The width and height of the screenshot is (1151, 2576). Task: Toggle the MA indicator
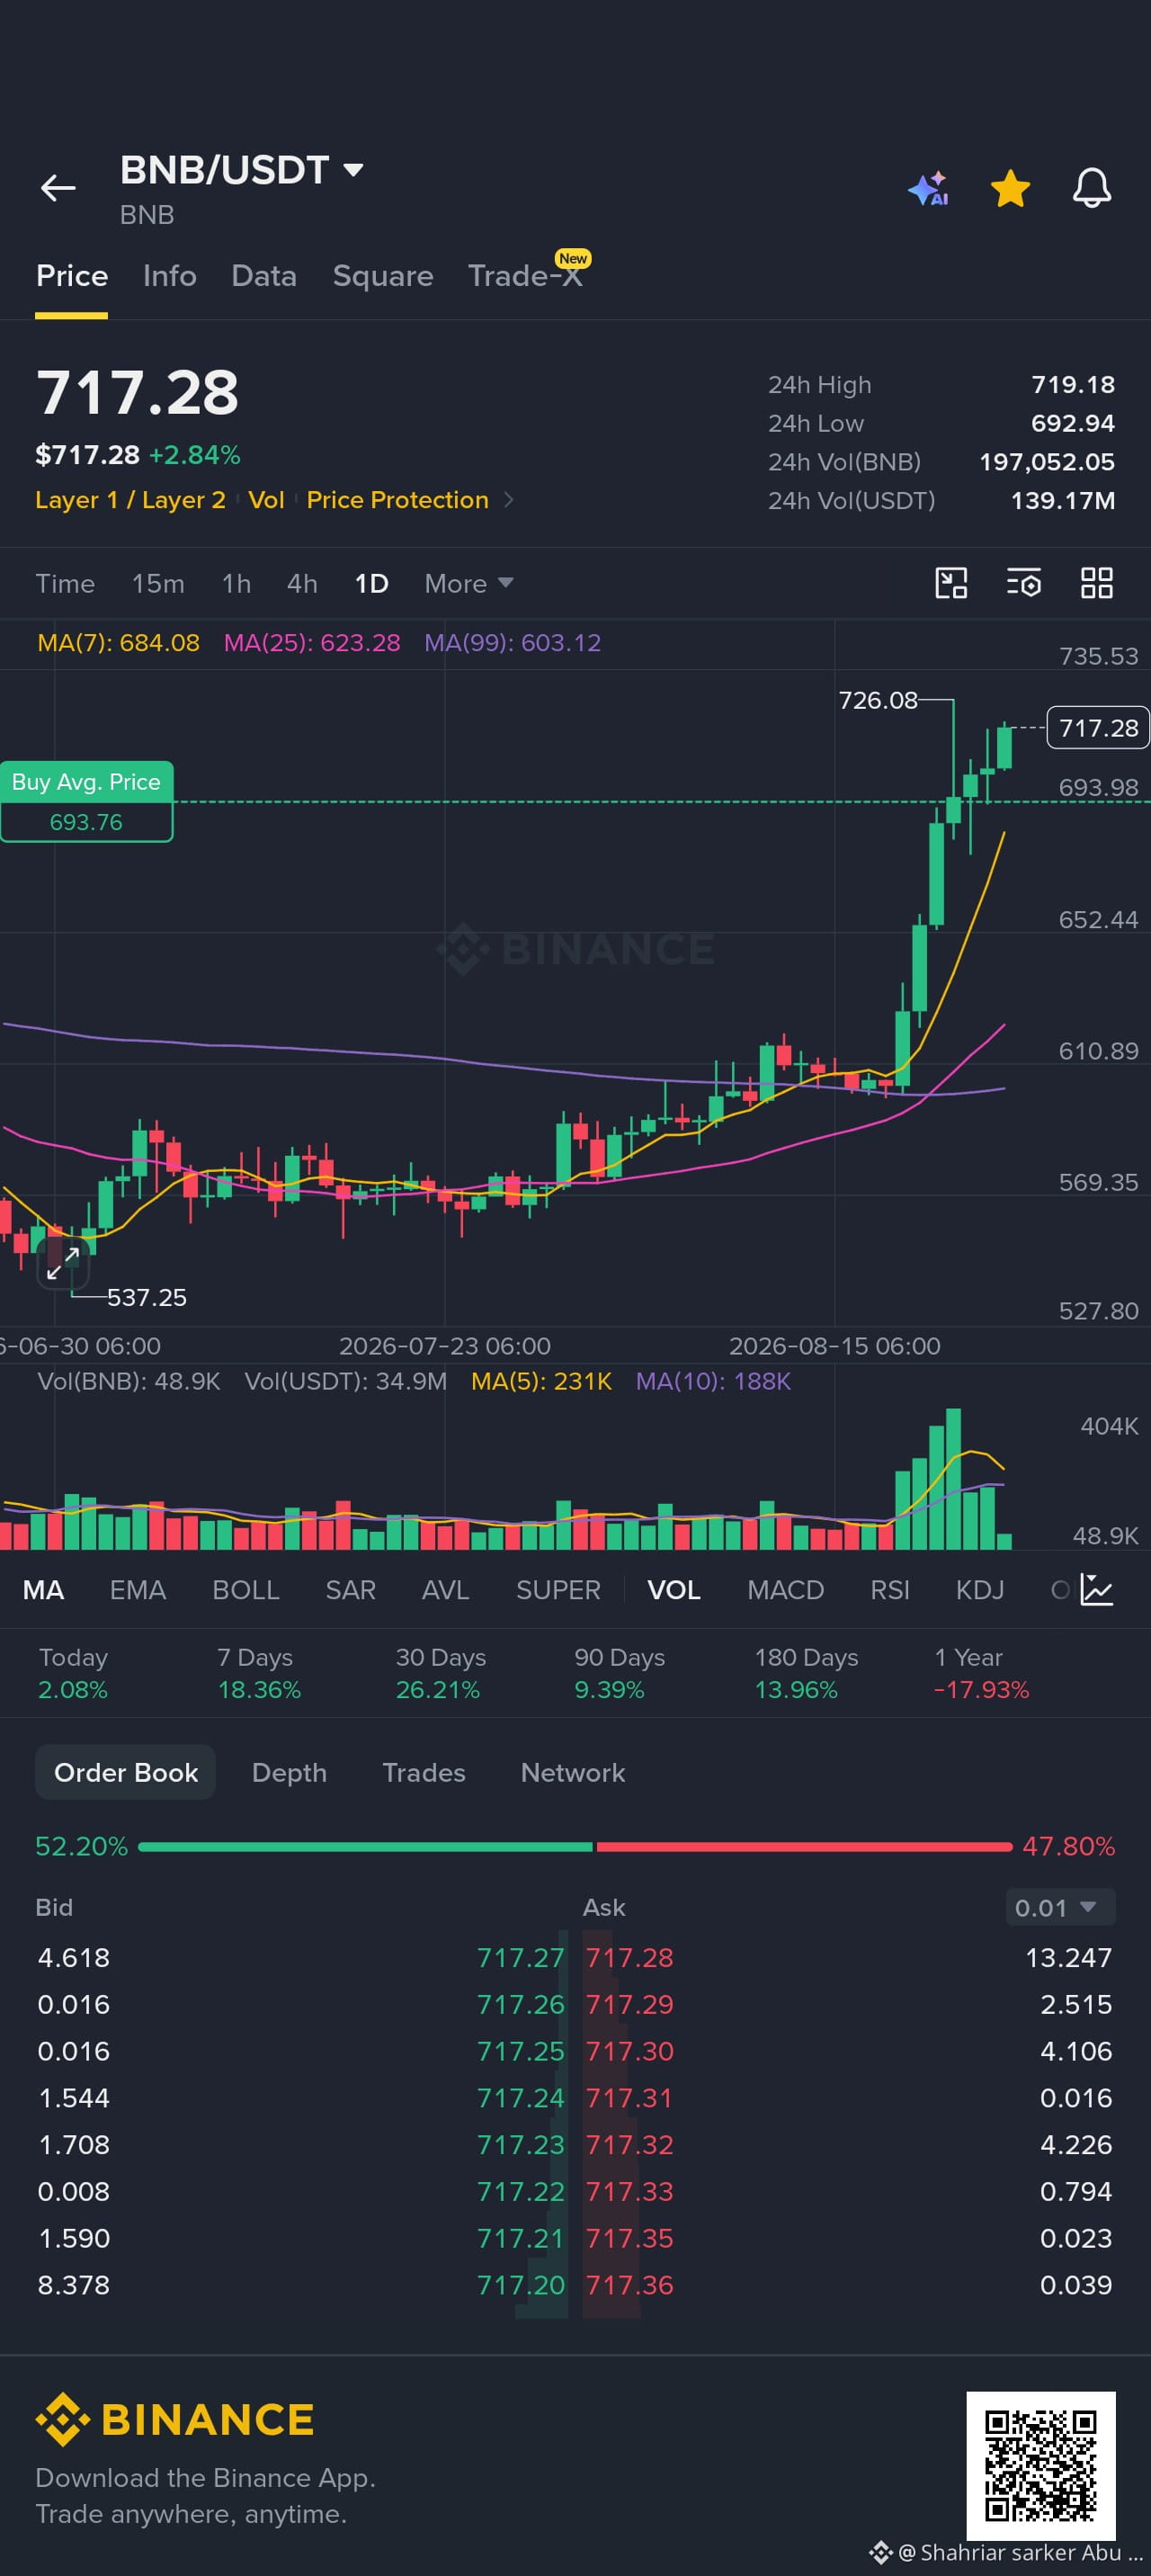(x=44, y=1590)
